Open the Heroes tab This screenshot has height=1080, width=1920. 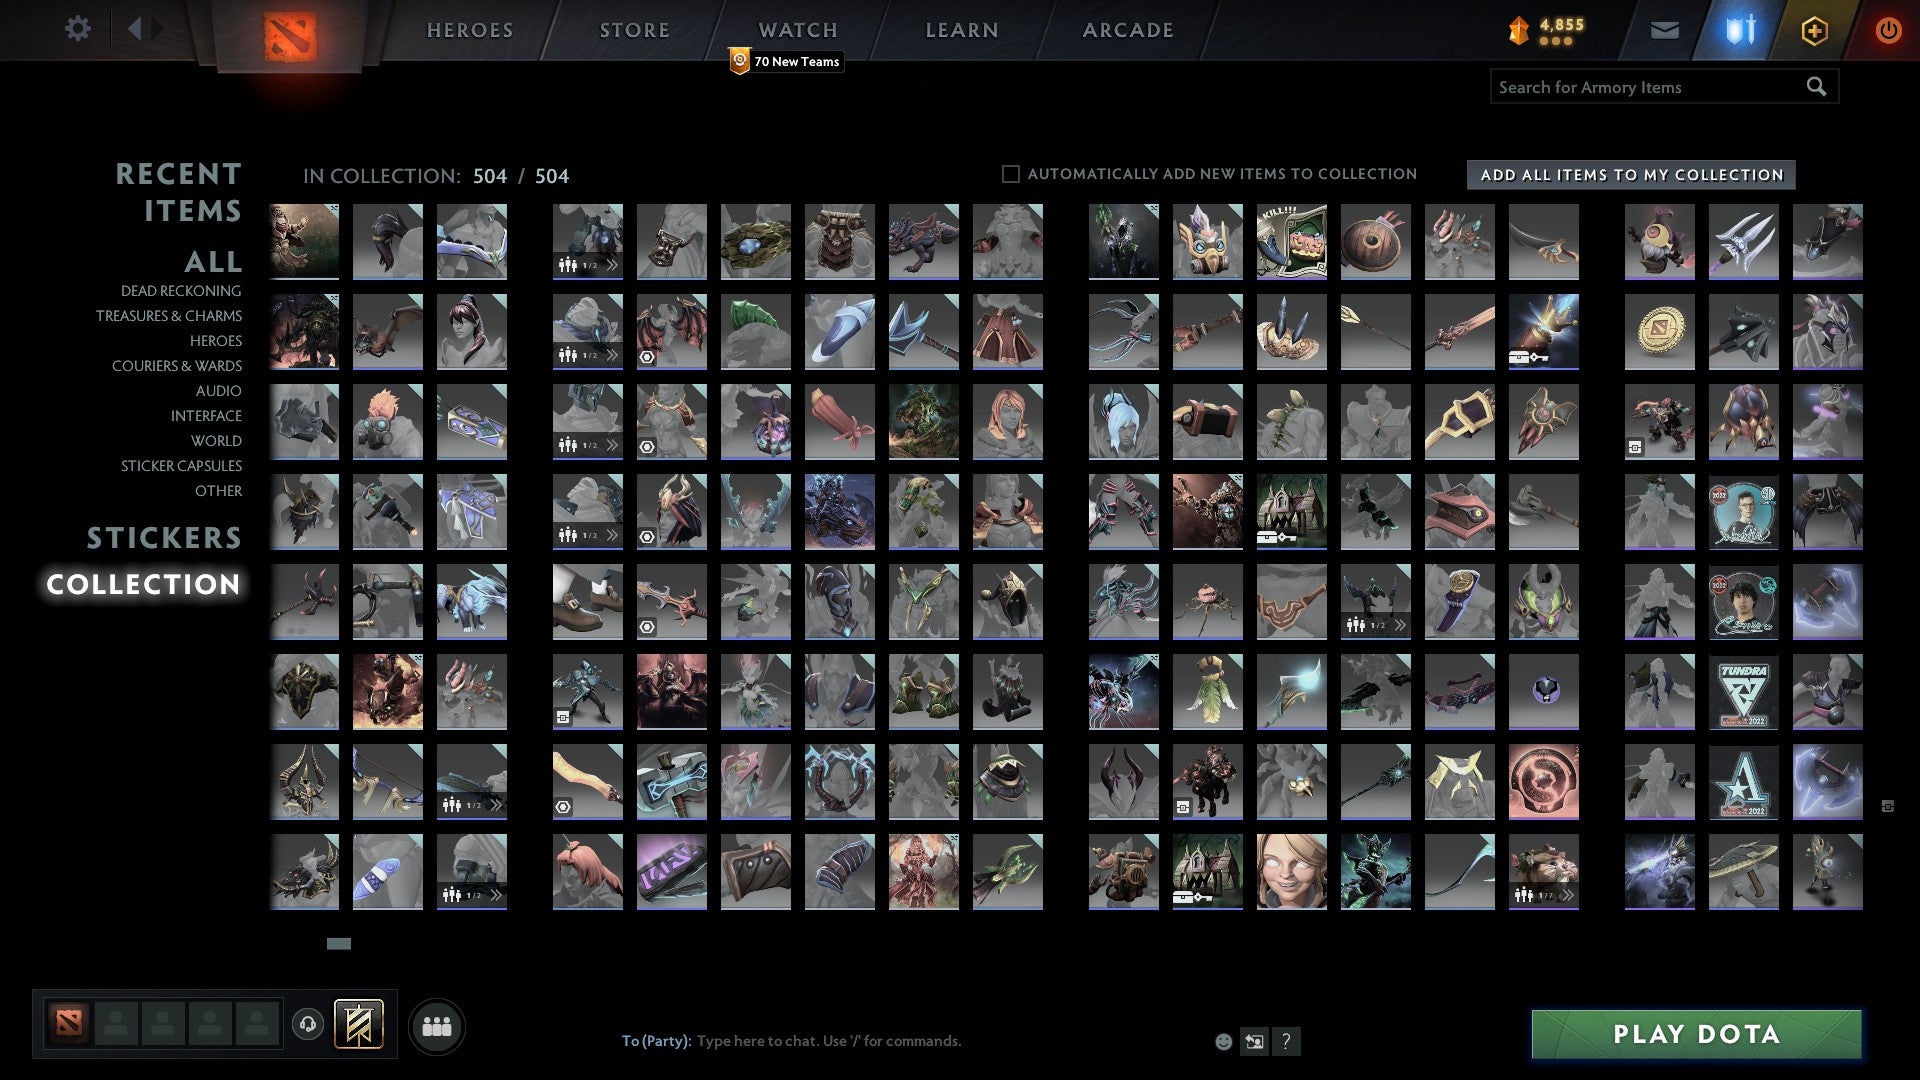(469, 30)
